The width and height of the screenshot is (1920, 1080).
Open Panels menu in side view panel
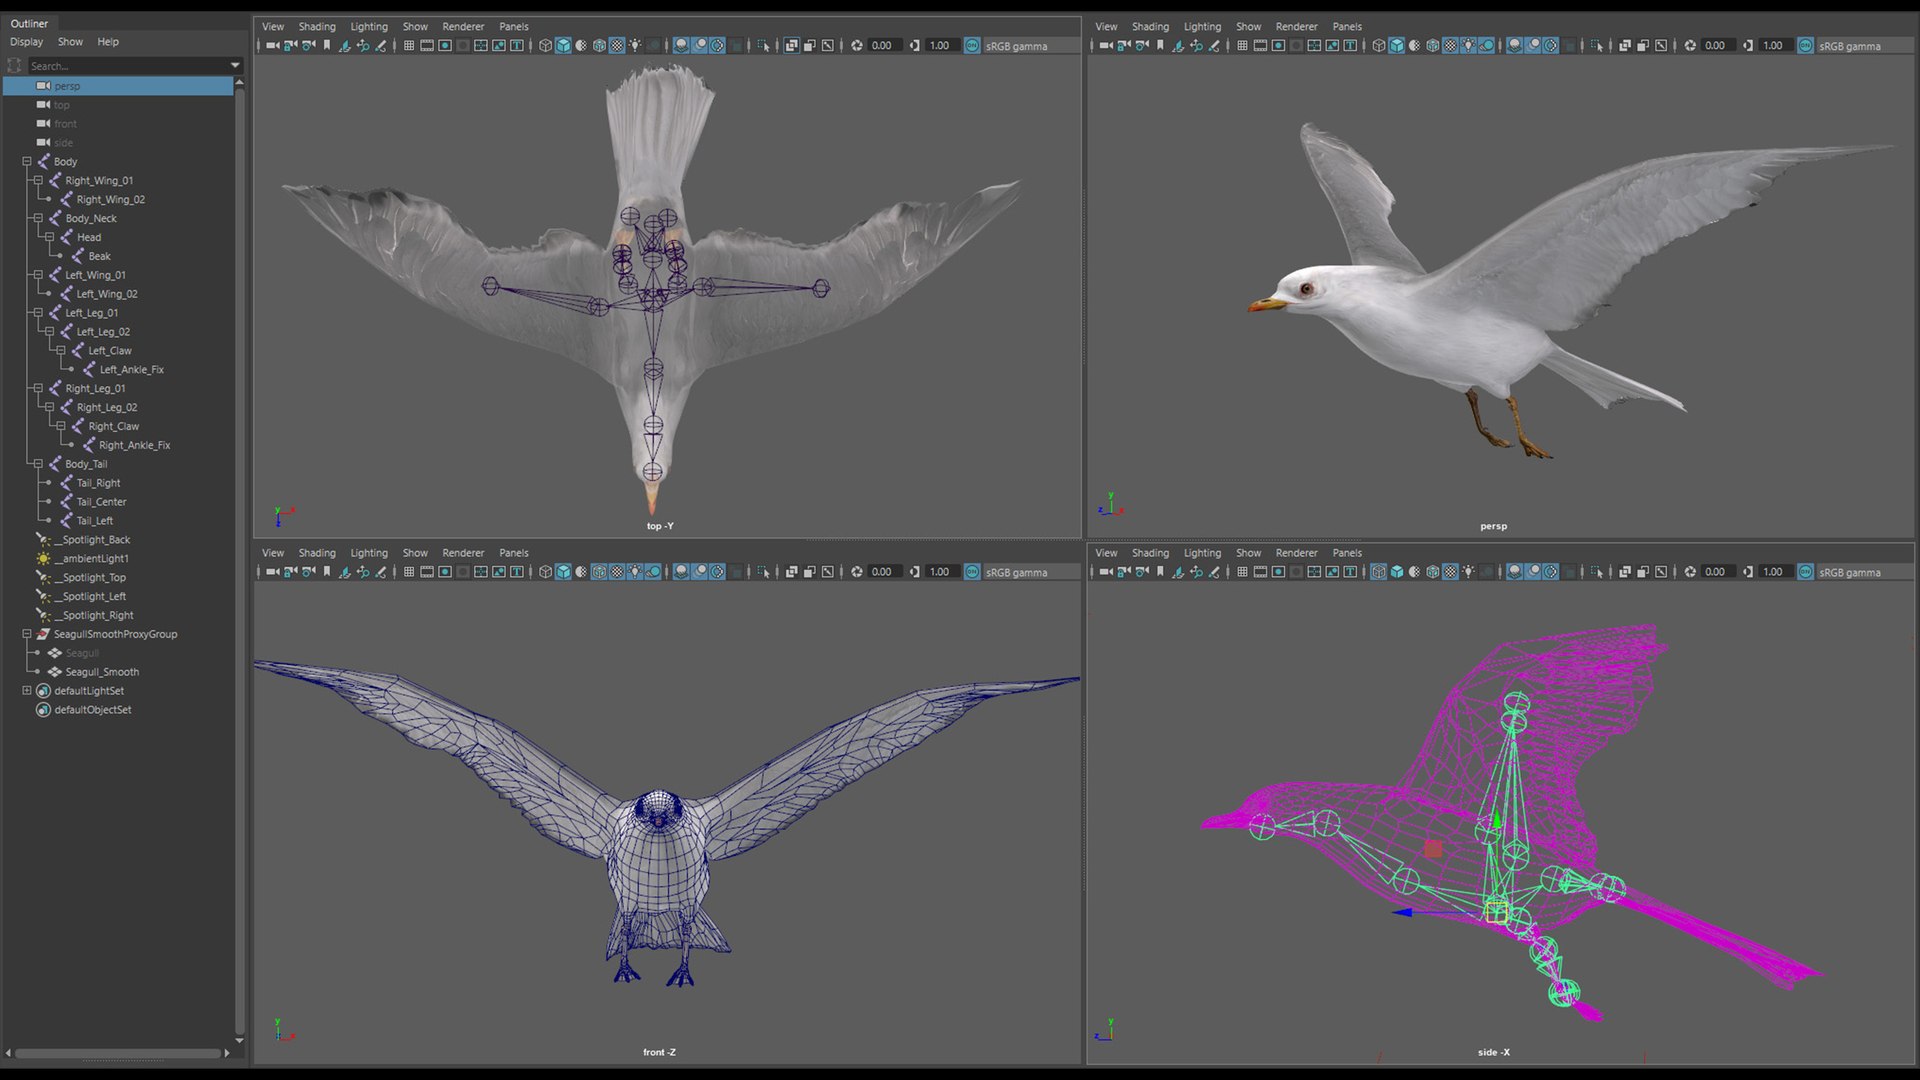(x=1347, y=552)
